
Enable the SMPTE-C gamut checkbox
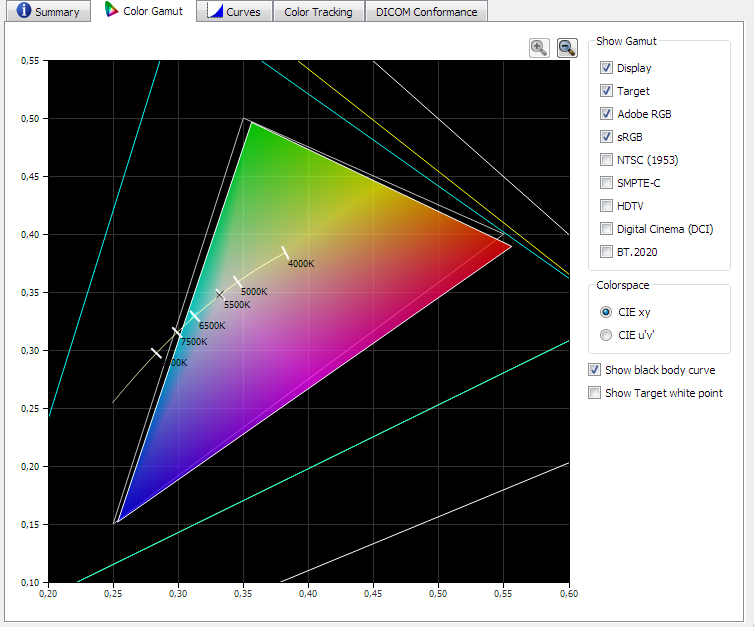click(x=606, y=183)
